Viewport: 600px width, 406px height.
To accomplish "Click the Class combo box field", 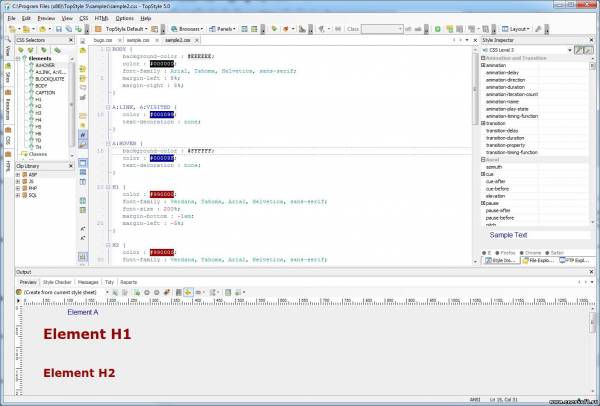I will coord(382,29).
